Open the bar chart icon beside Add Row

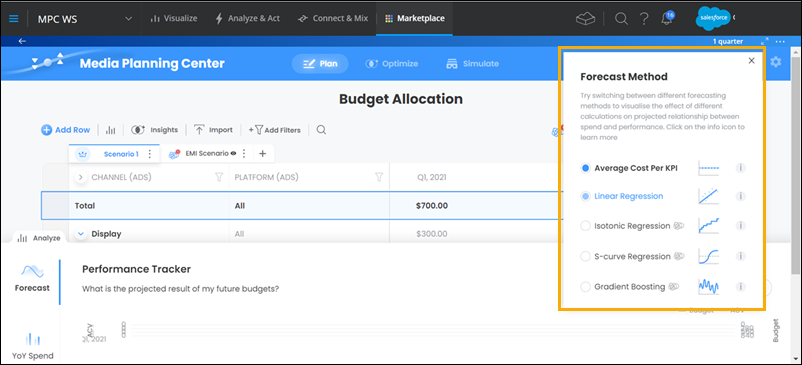coord(110,130)
